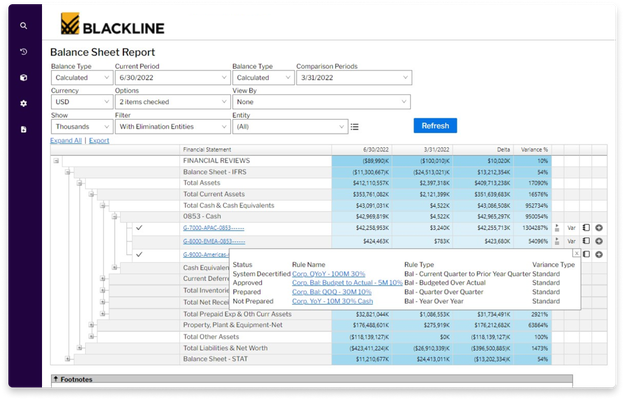Expand Property, Plant & Equipment-Net node

click(91, 325)
